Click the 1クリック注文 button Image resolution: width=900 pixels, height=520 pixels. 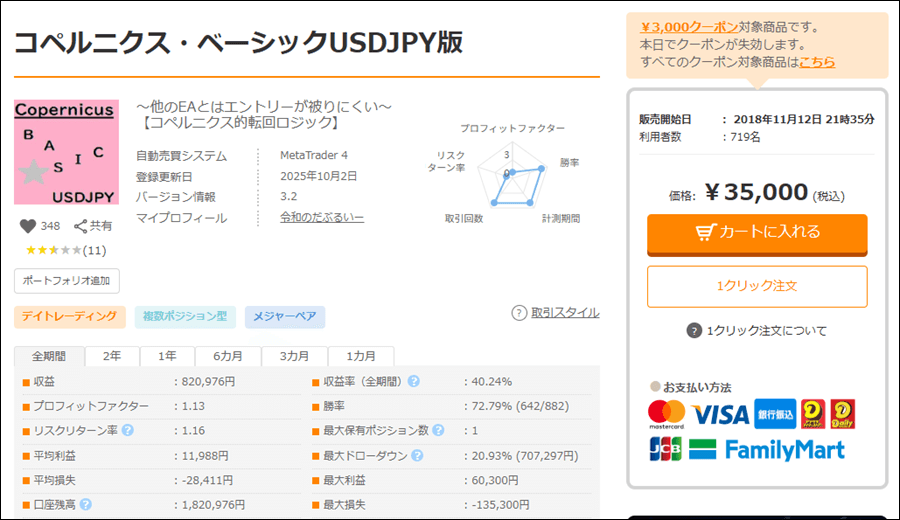(757, 286)
